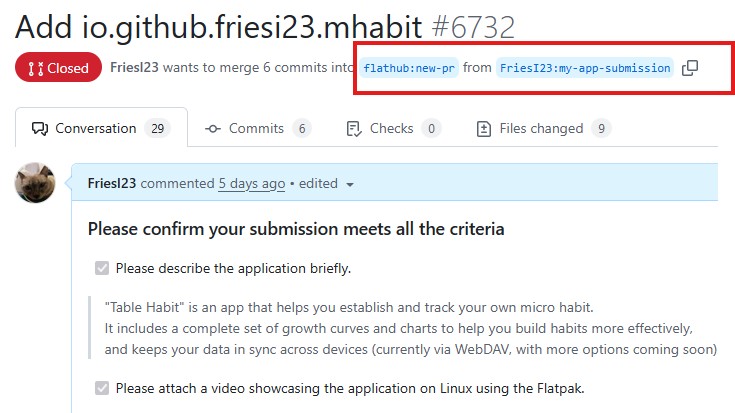Open the Checks tab
This screenshot has width=735, height=413.
(x=394, y=128)
